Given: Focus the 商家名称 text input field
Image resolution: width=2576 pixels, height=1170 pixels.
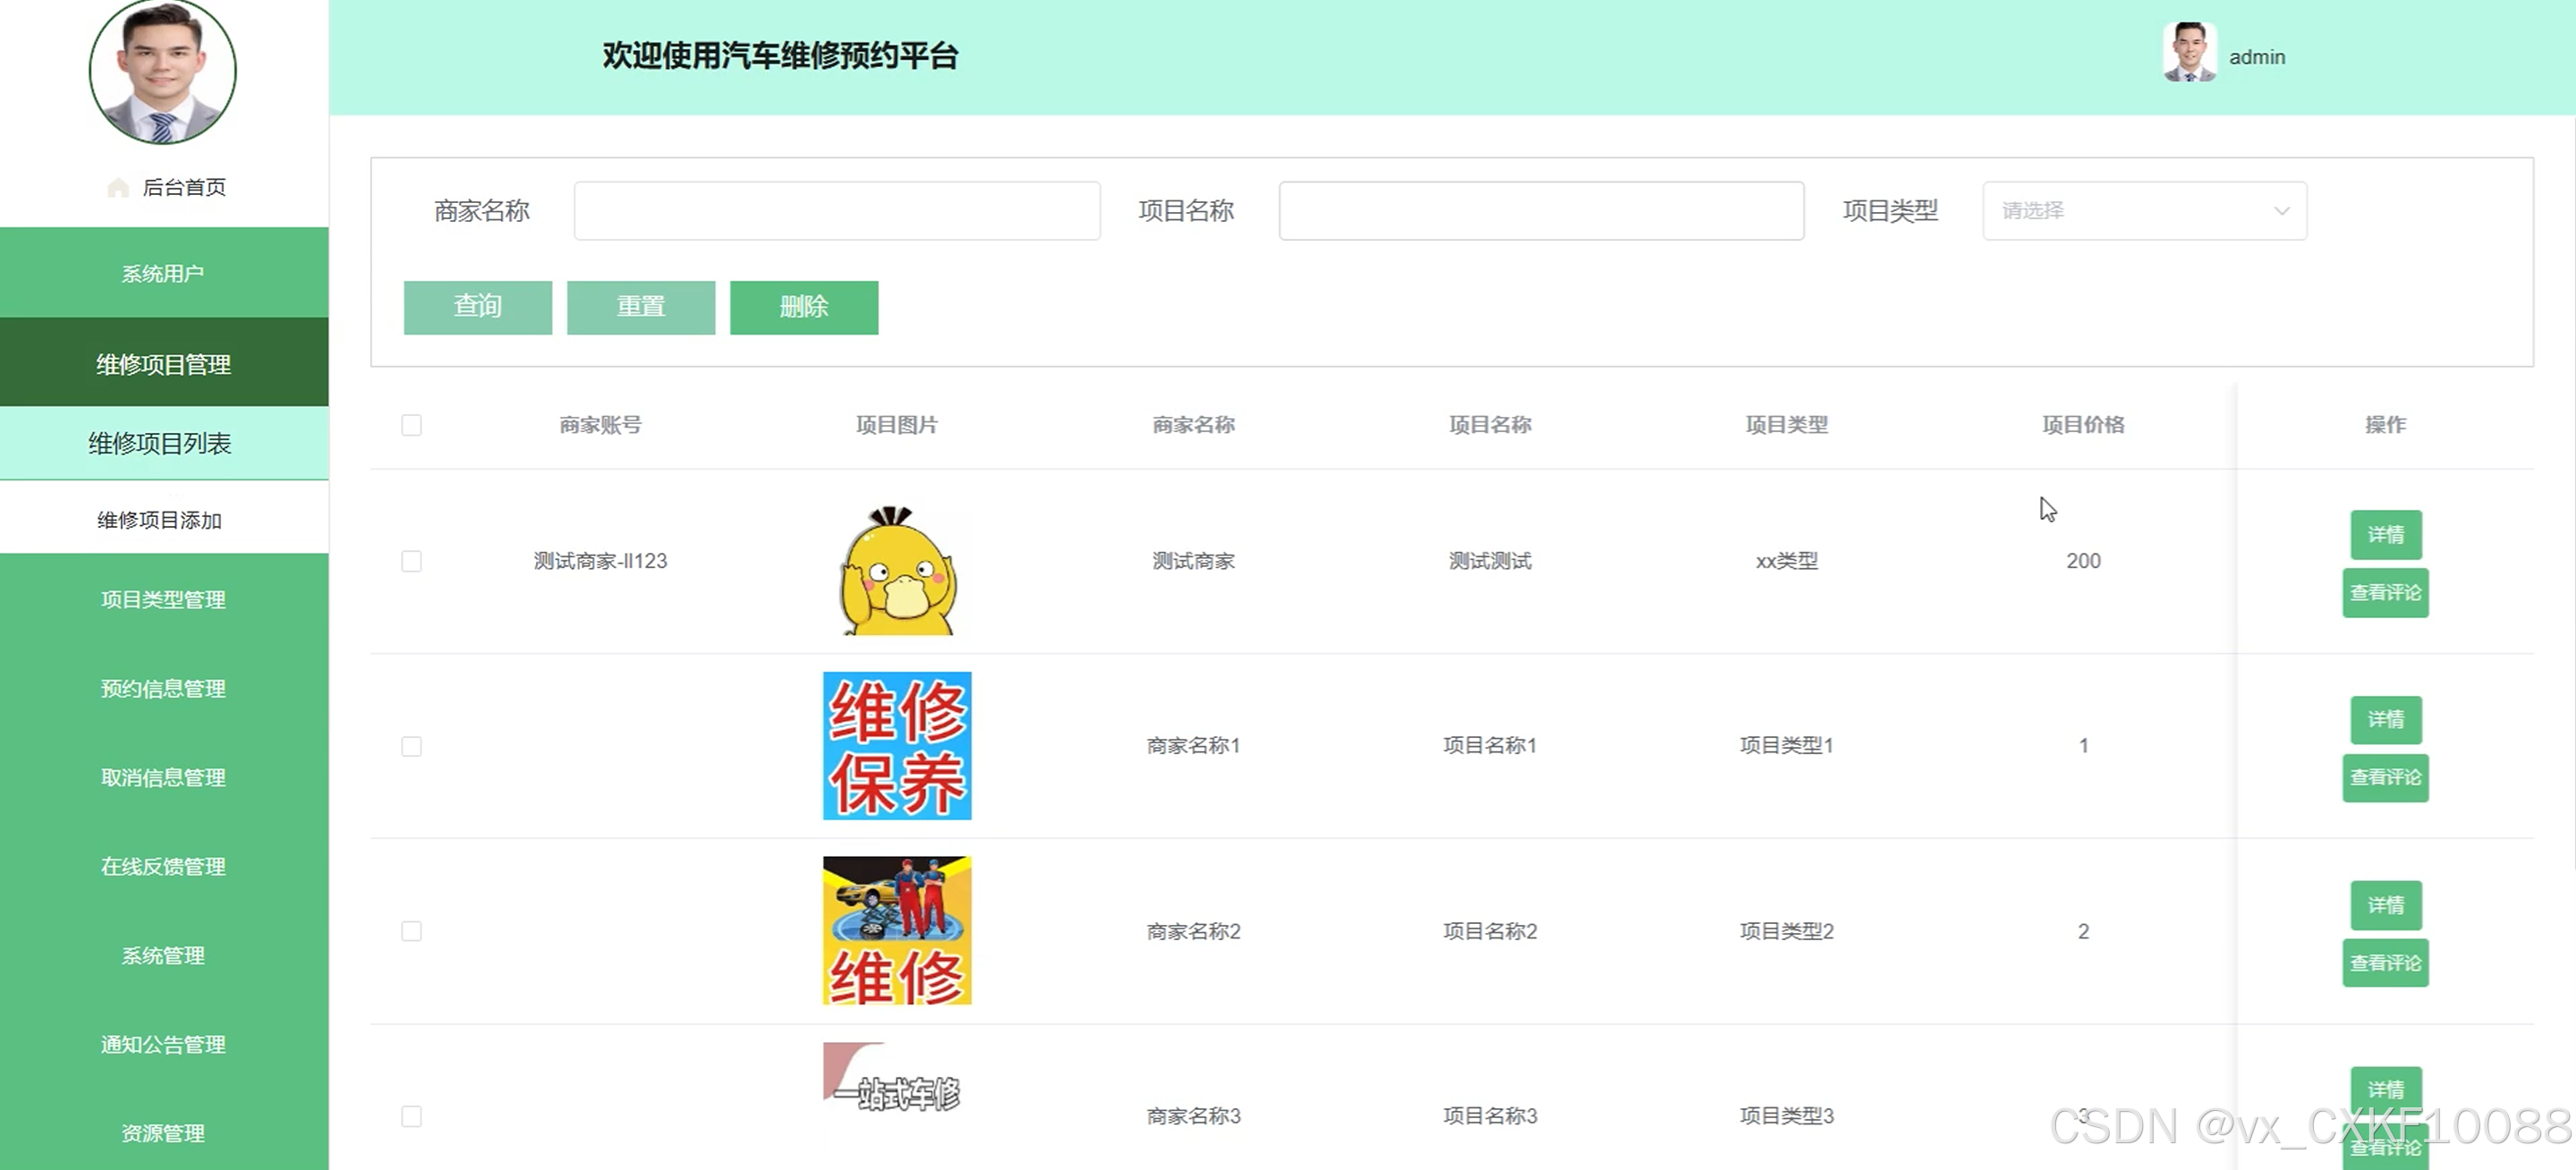Looking at the screenshot, I should (837, 211).
